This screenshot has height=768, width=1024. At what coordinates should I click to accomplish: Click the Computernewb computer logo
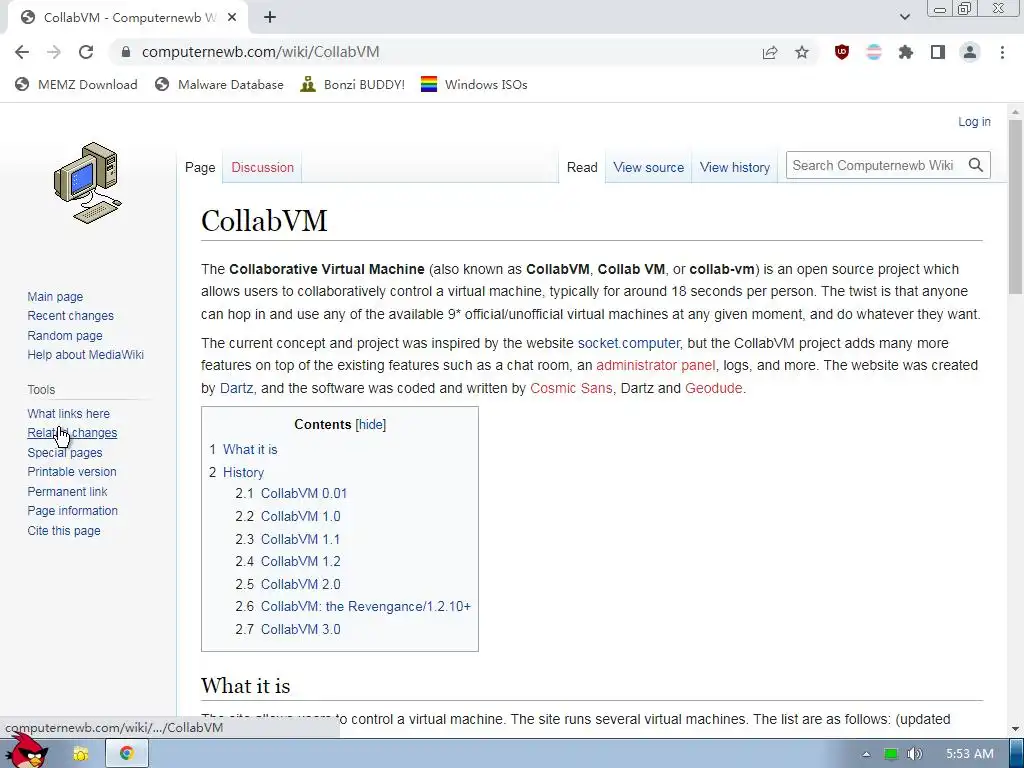tap(88, 183)
